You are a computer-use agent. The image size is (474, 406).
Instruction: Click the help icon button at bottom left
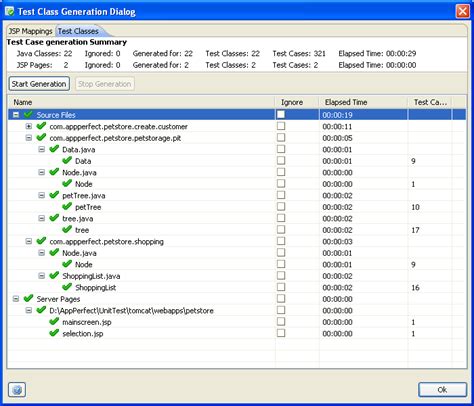point(17,389)
